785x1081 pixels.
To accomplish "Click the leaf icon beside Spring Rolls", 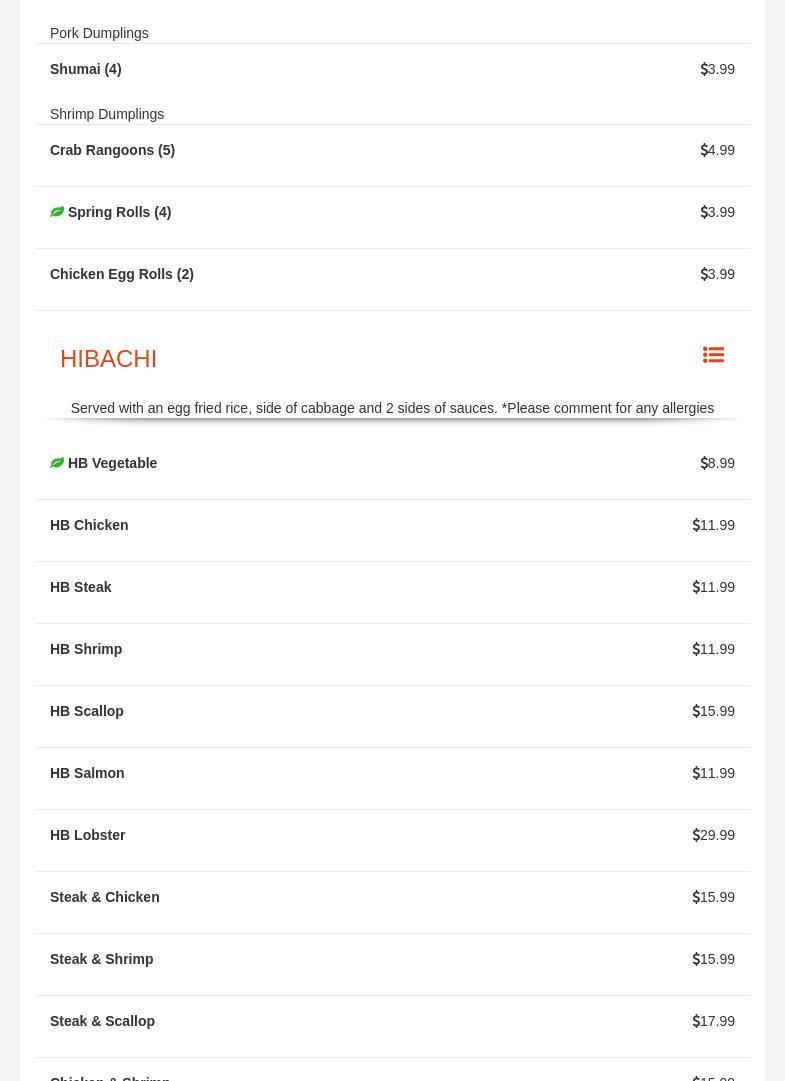I will coord(57,212).
